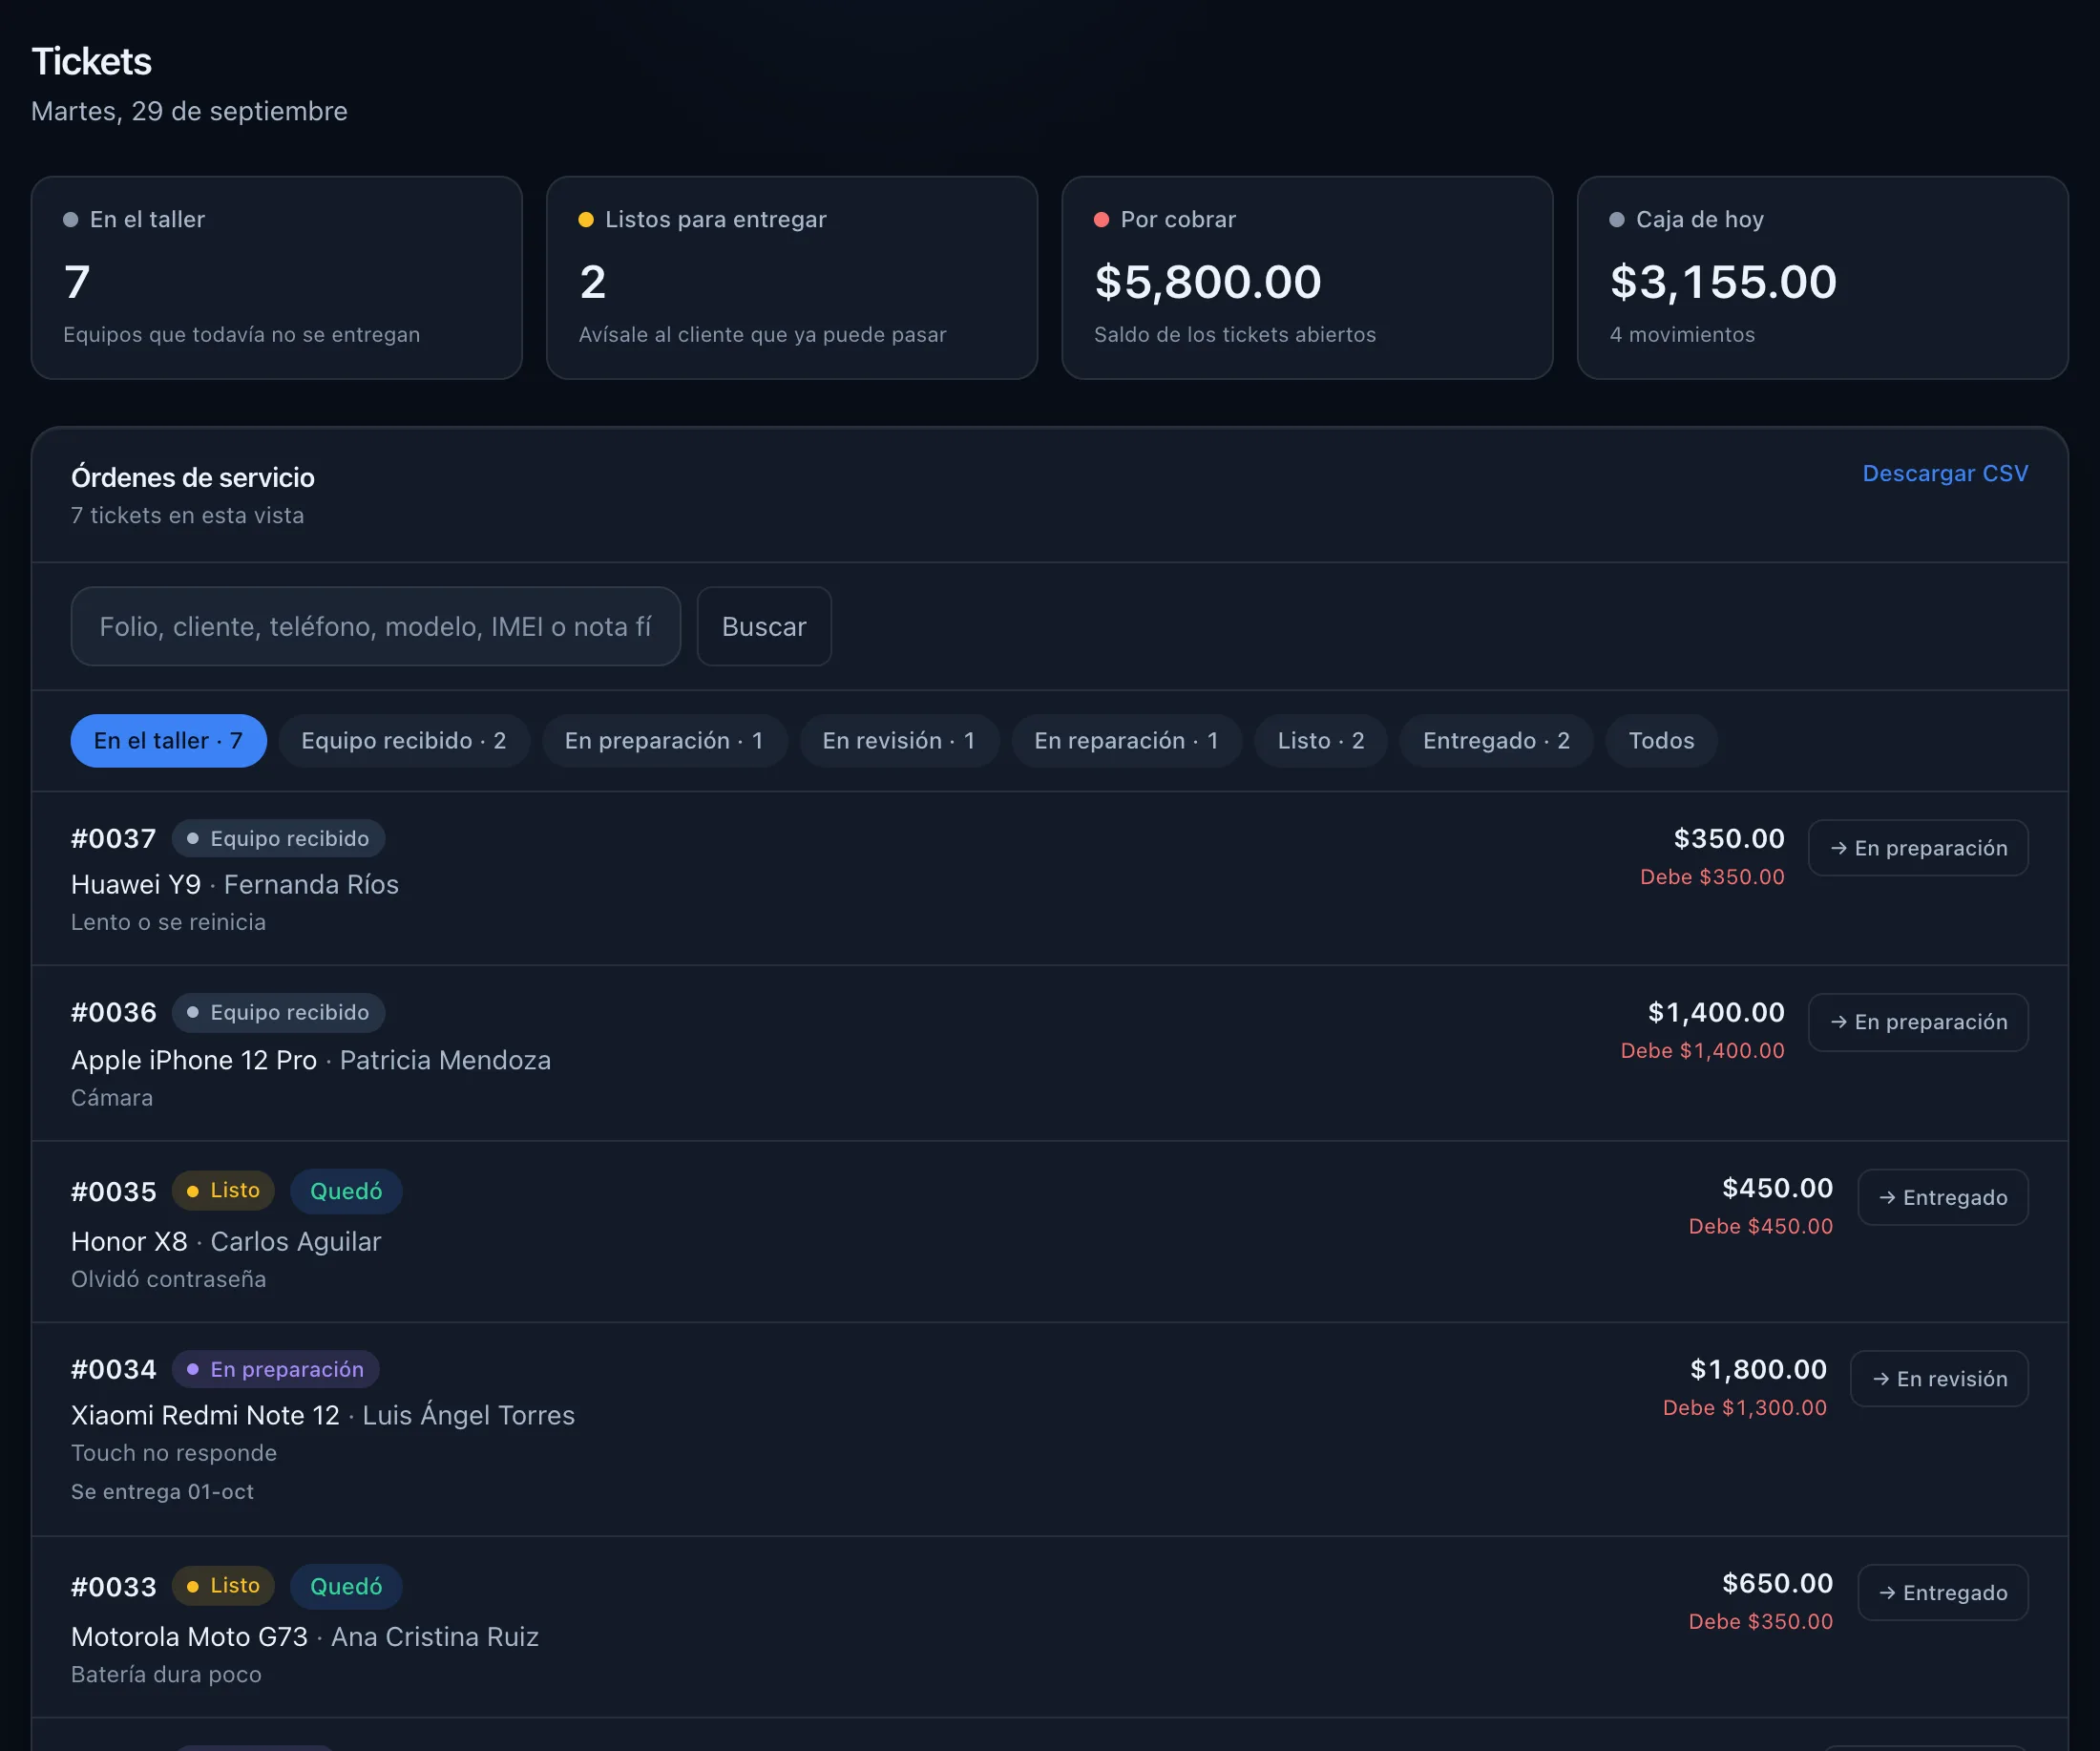
Task: Click 'Apple iPhone 12 Pro · Patricia Mendoza'
Action: coord(311,1060)
